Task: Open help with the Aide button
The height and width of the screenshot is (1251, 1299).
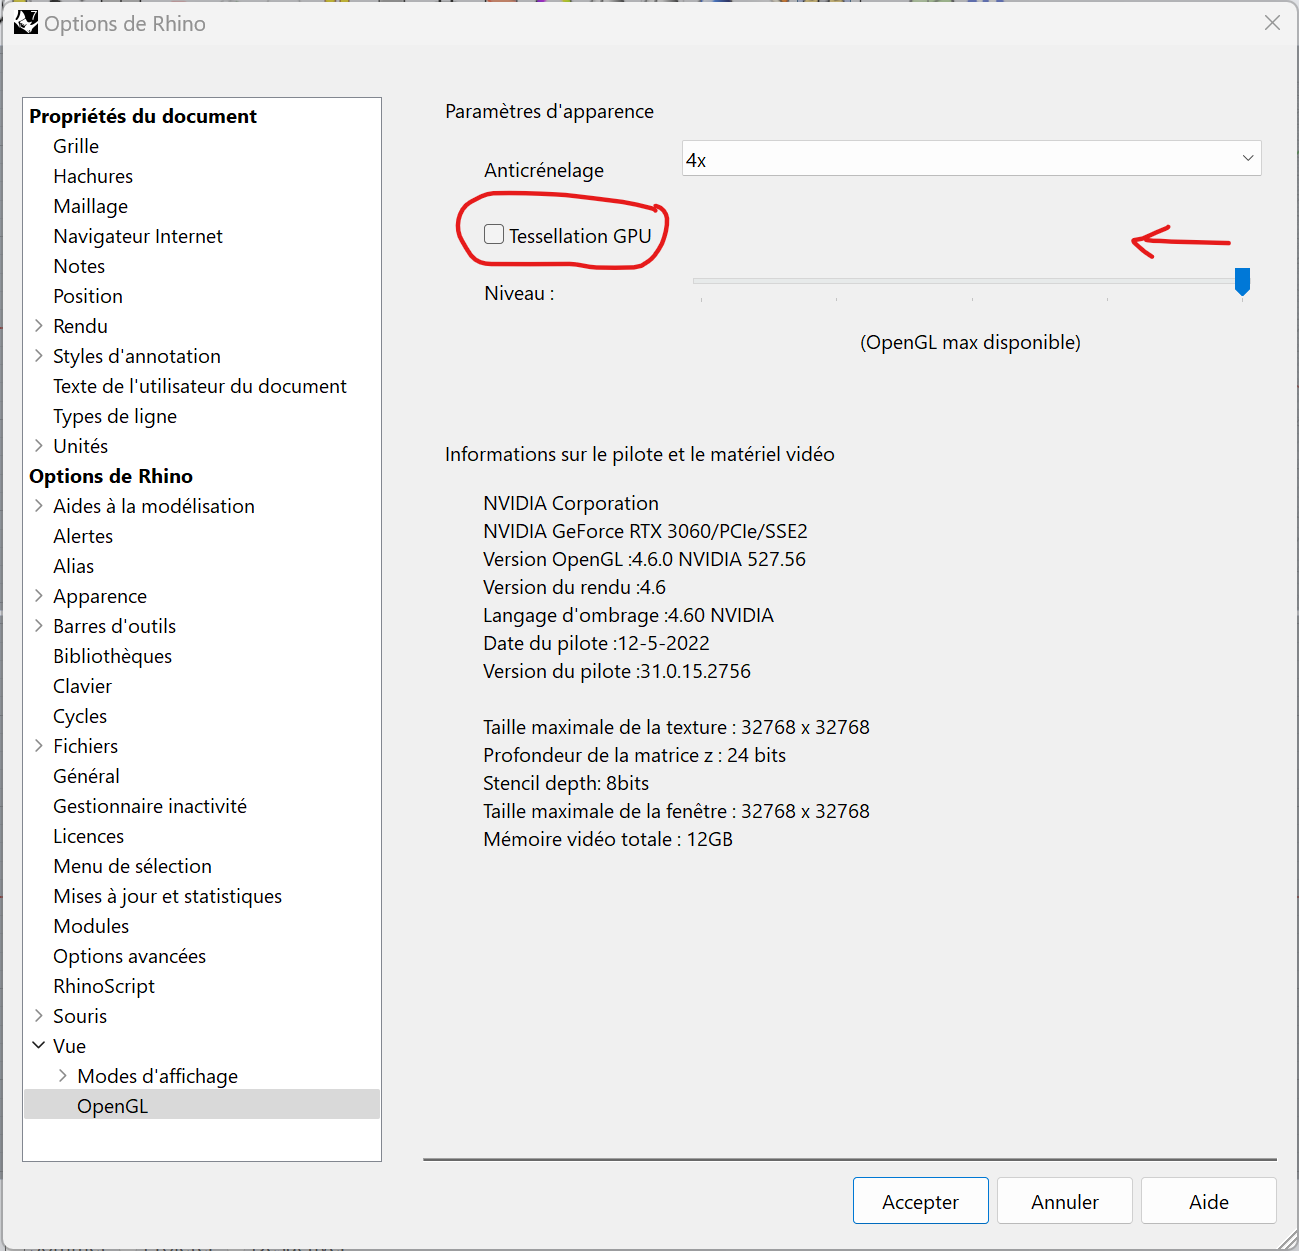Action: pos(1208,1201)
